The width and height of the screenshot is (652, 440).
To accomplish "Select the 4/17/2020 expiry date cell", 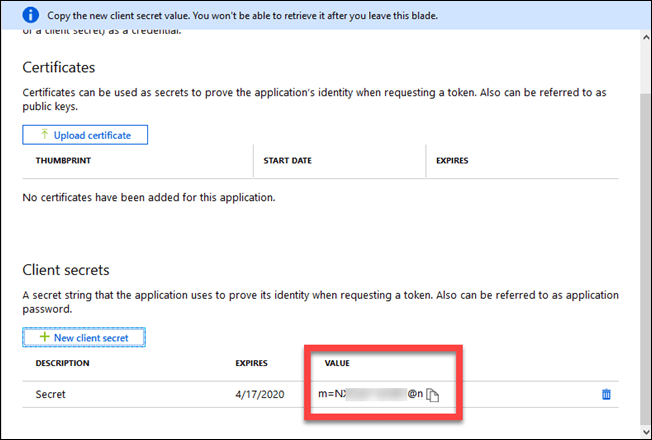I will point(259,395).
